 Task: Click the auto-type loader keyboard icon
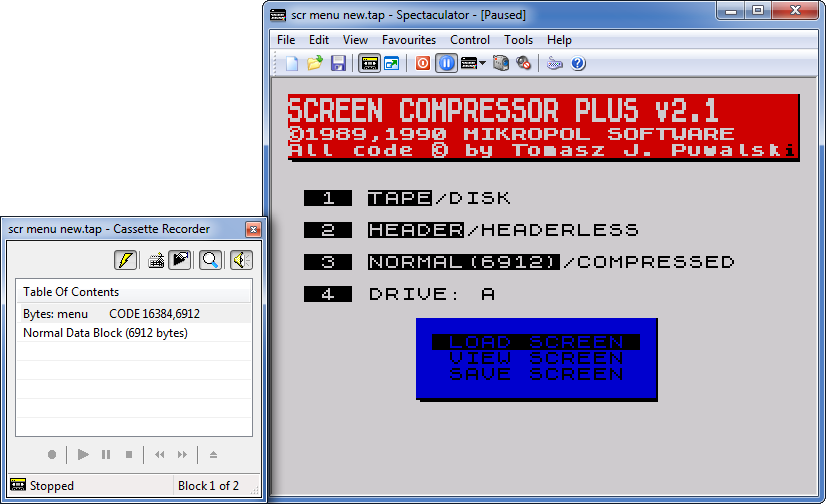156,260
